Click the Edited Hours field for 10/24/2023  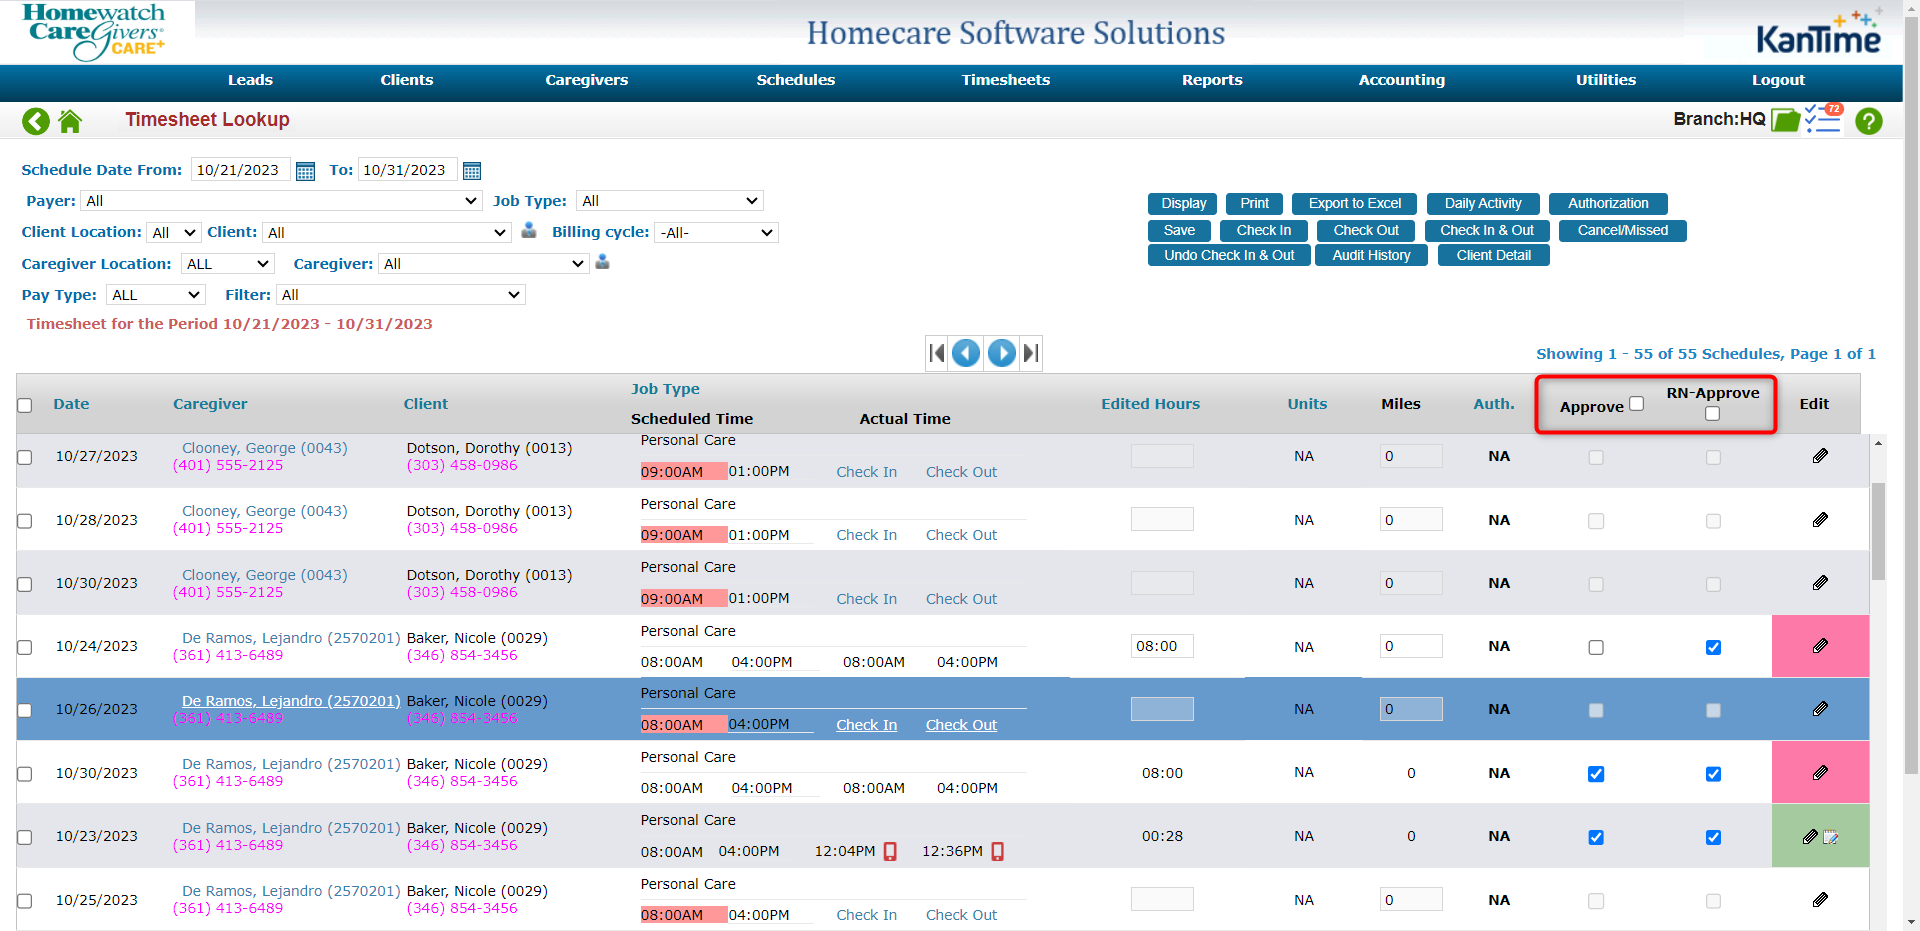[1161, 646]
